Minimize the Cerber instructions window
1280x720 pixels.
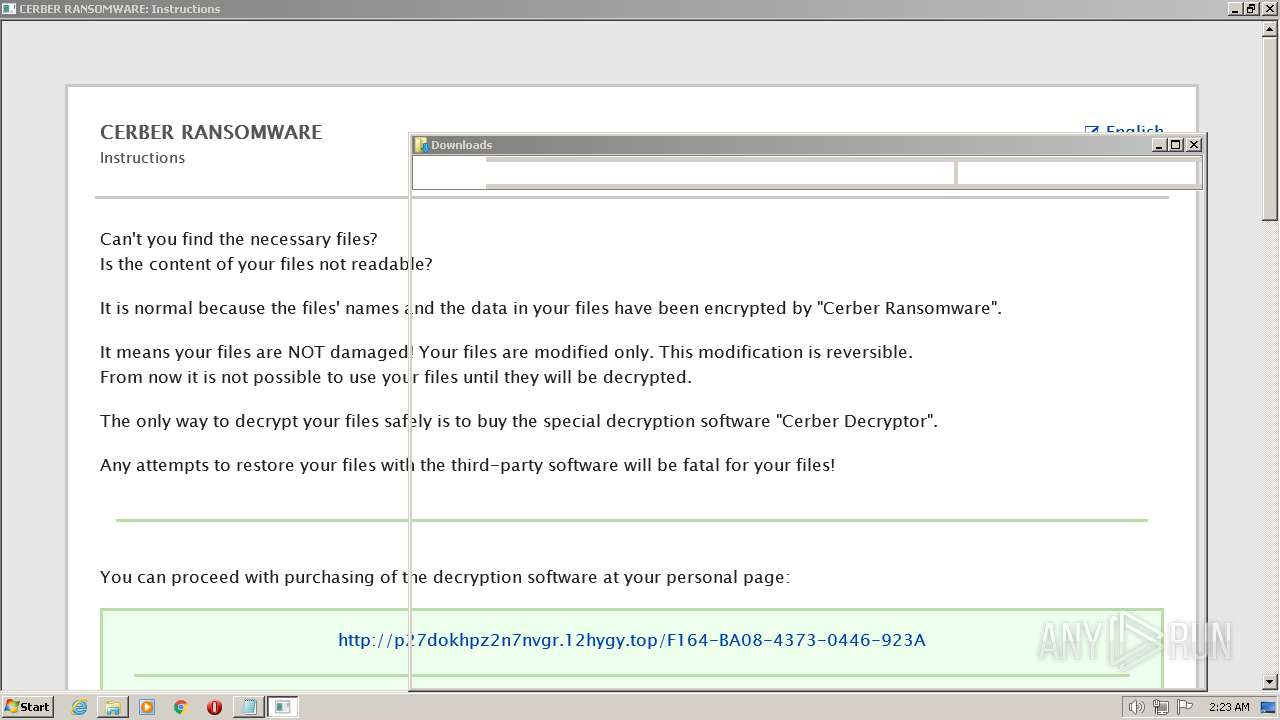1235,8
